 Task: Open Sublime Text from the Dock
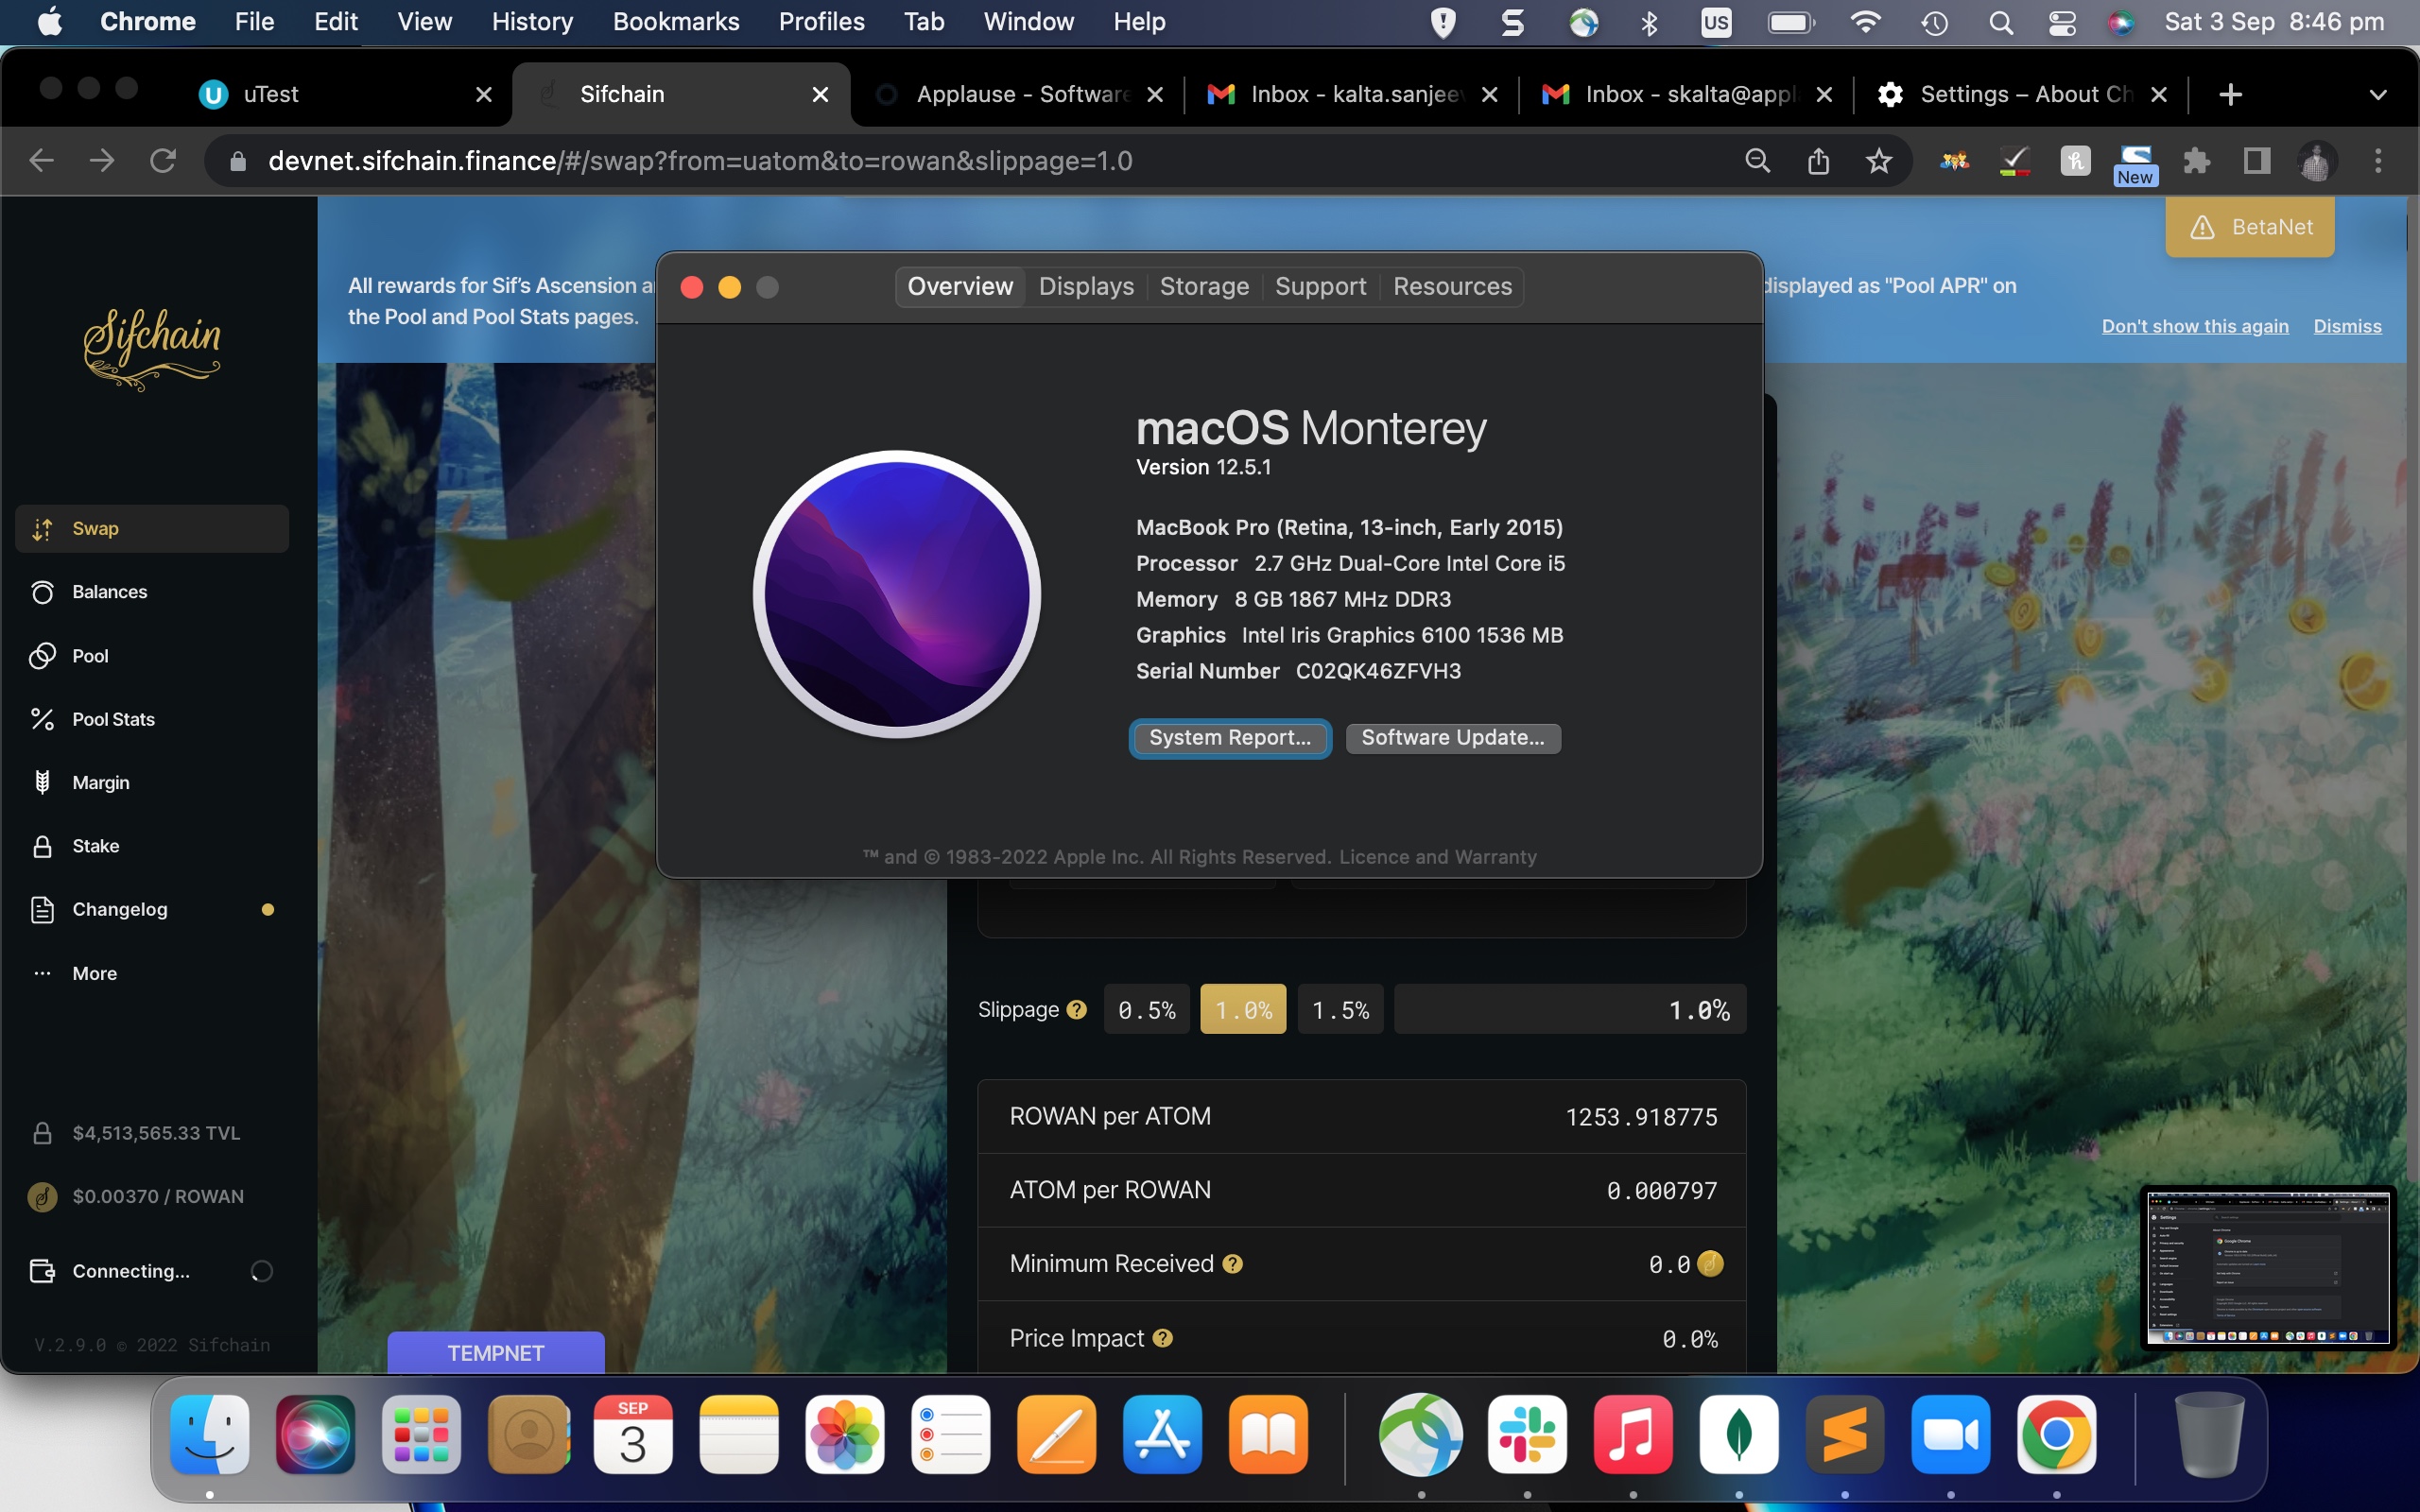[1844, 1434]
